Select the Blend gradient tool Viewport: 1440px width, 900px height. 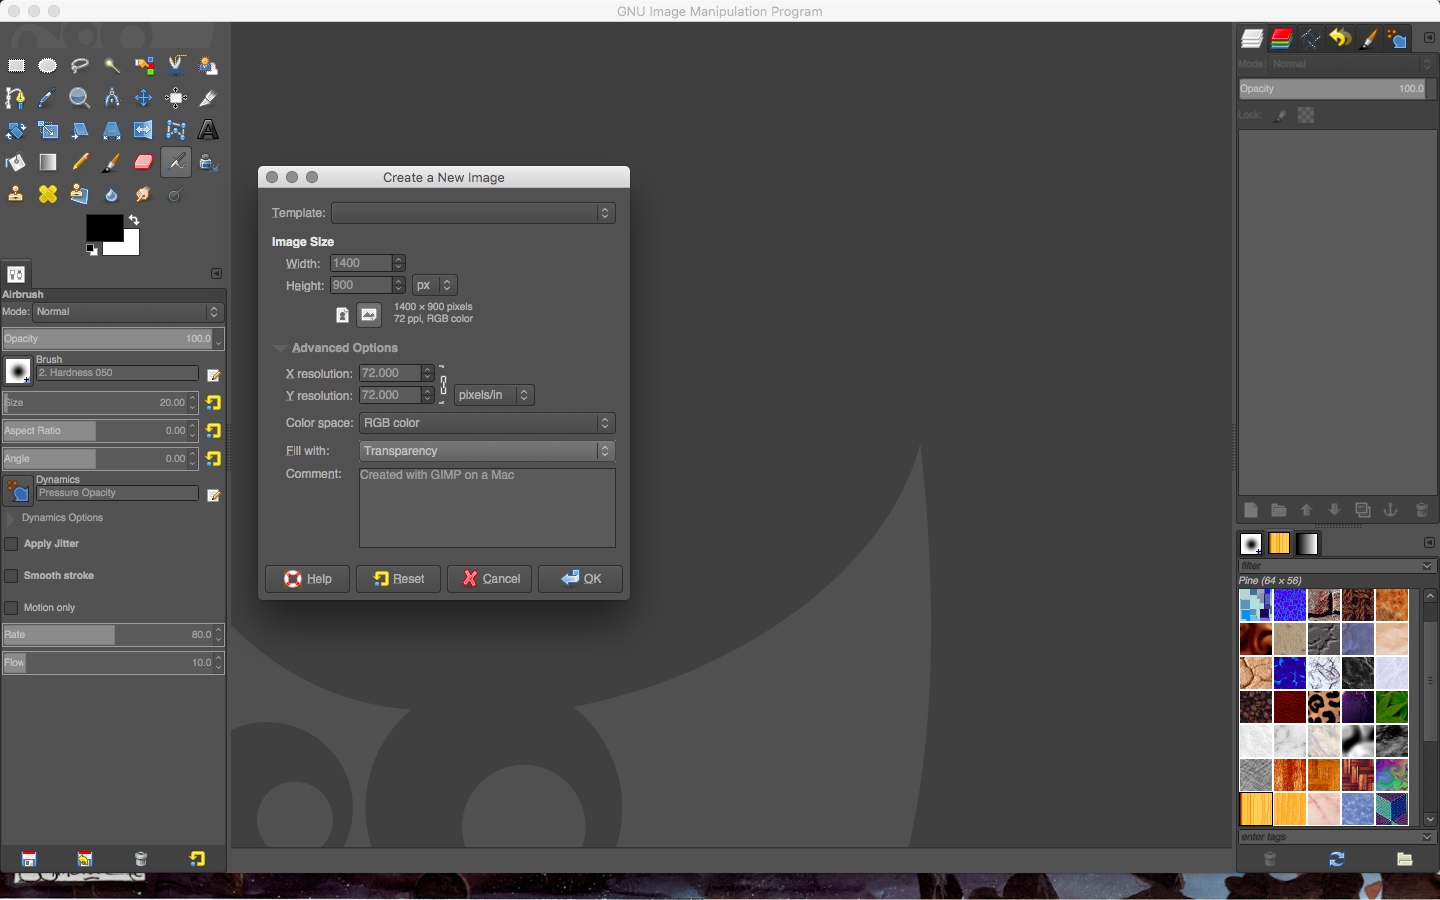click(48, 162)
